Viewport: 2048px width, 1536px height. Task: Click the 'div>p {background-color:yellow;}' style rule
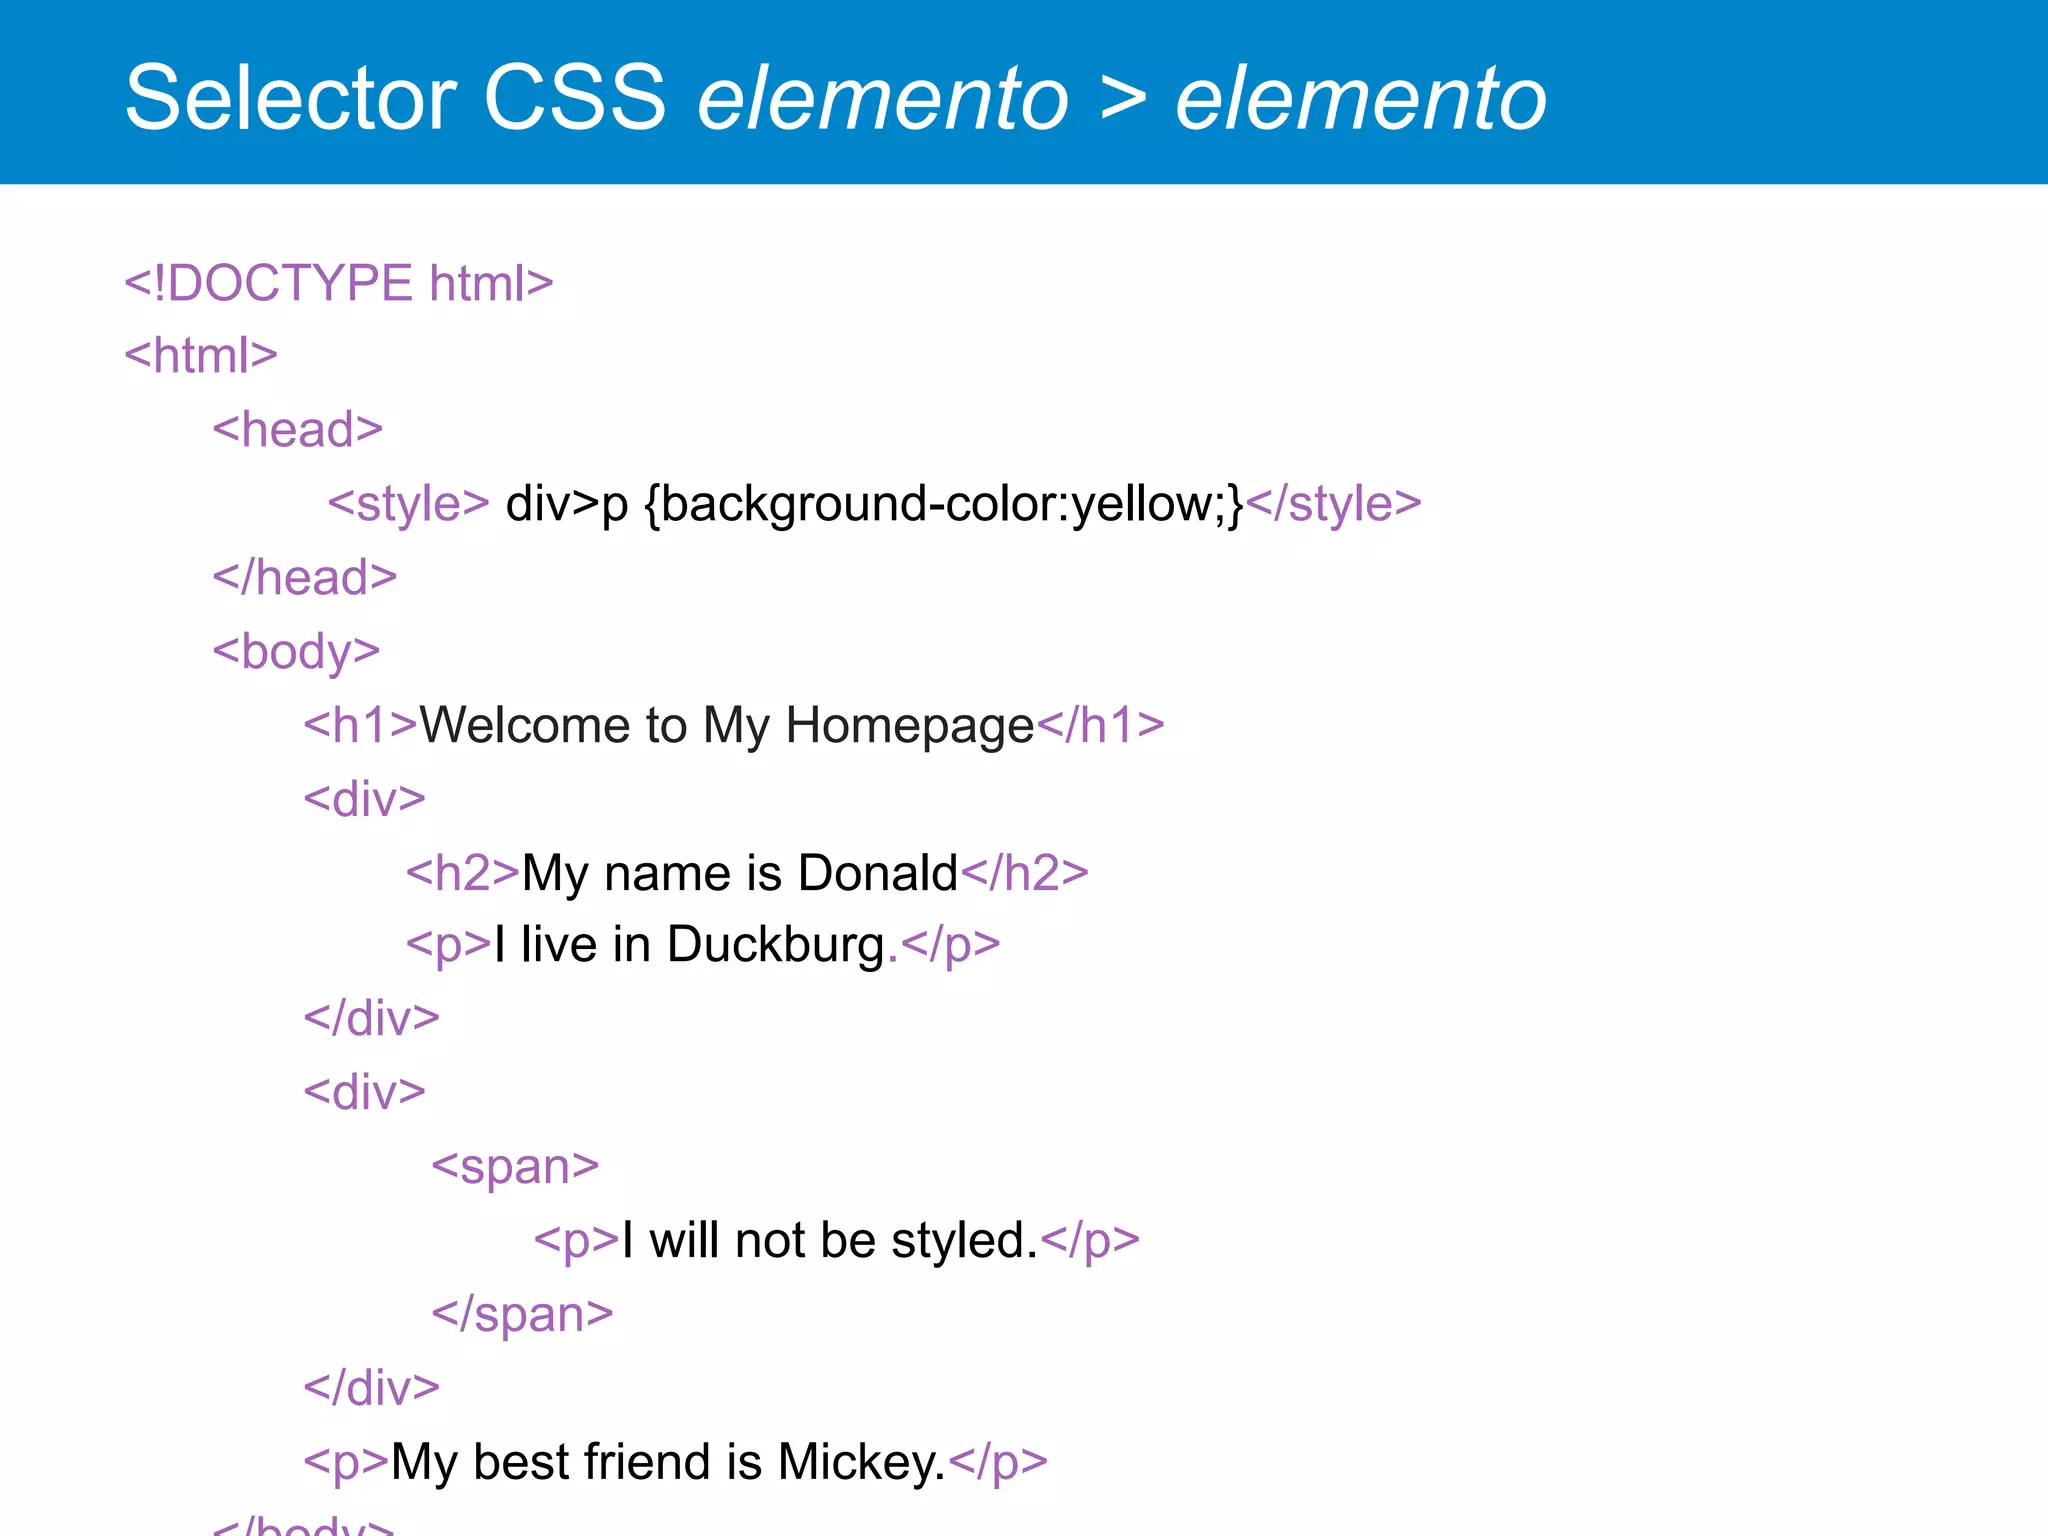tap(875, 504)
